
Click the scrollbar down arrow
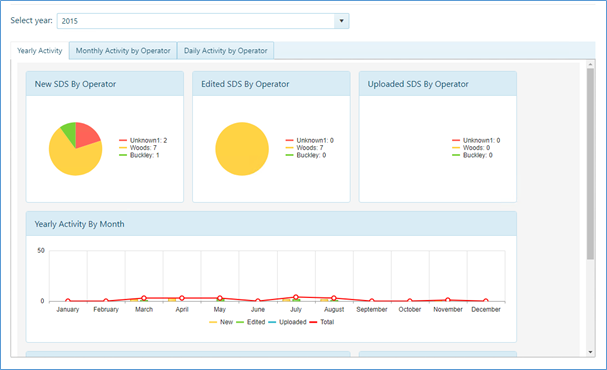click(590, 352)
